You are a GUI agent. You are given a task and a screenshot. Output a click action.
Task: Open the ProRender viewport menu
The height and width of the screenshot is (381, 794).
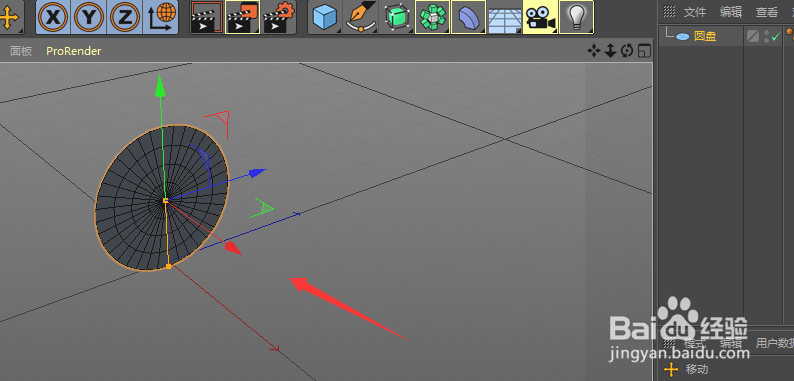tap(73, 51)
